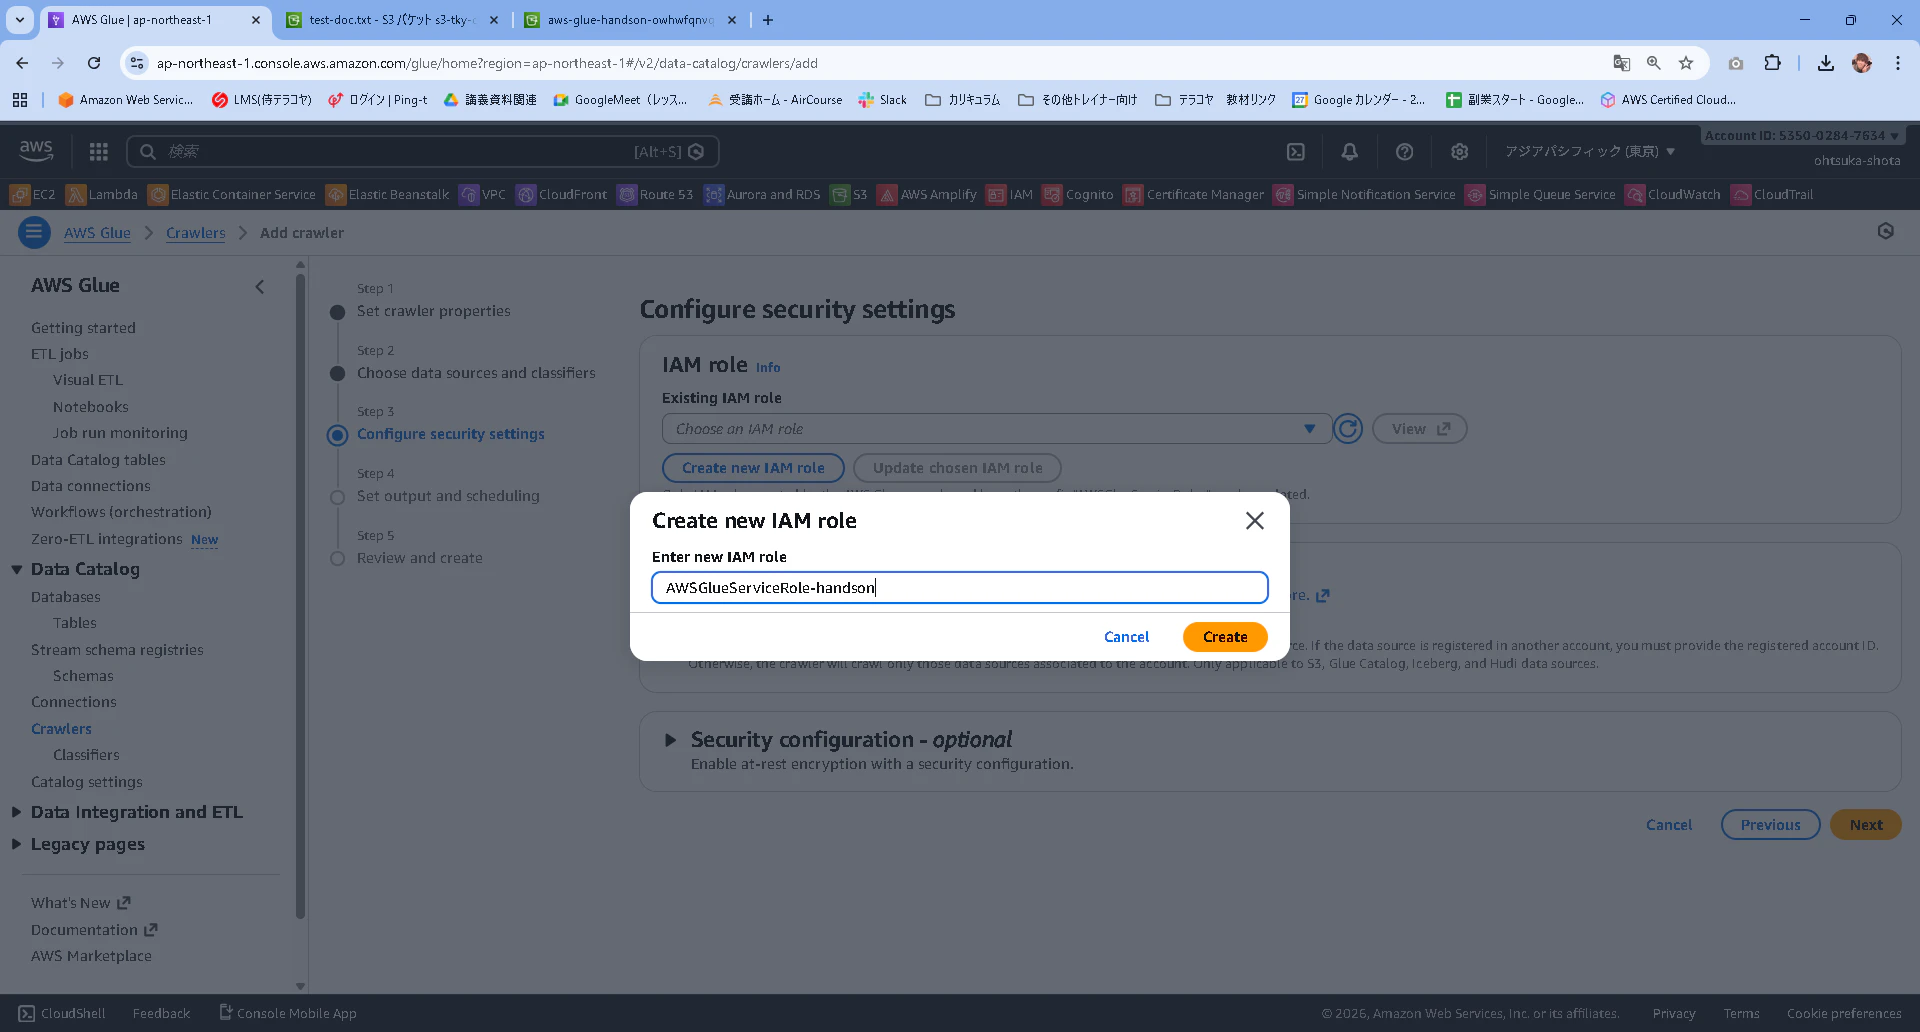Image resolution: width=1920 pixels, height=1032 pixels.
Task: Toggle the side navigation hamburger button
Action: coord(34,233)
